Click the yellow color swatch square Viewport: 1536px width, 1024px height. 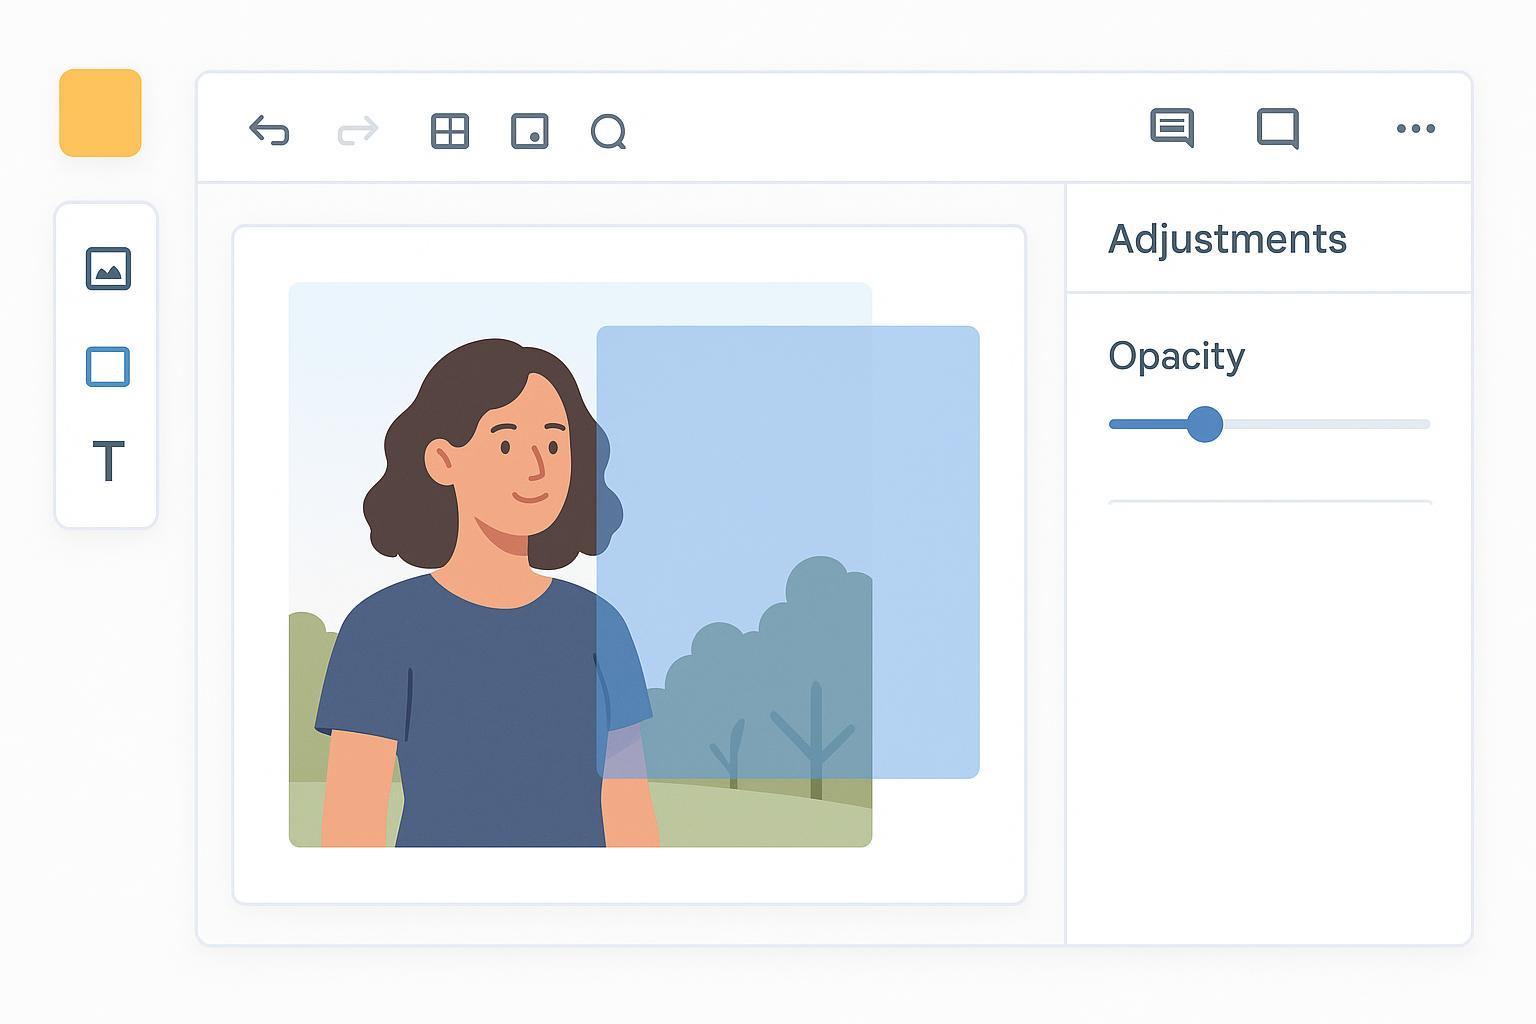100,113
